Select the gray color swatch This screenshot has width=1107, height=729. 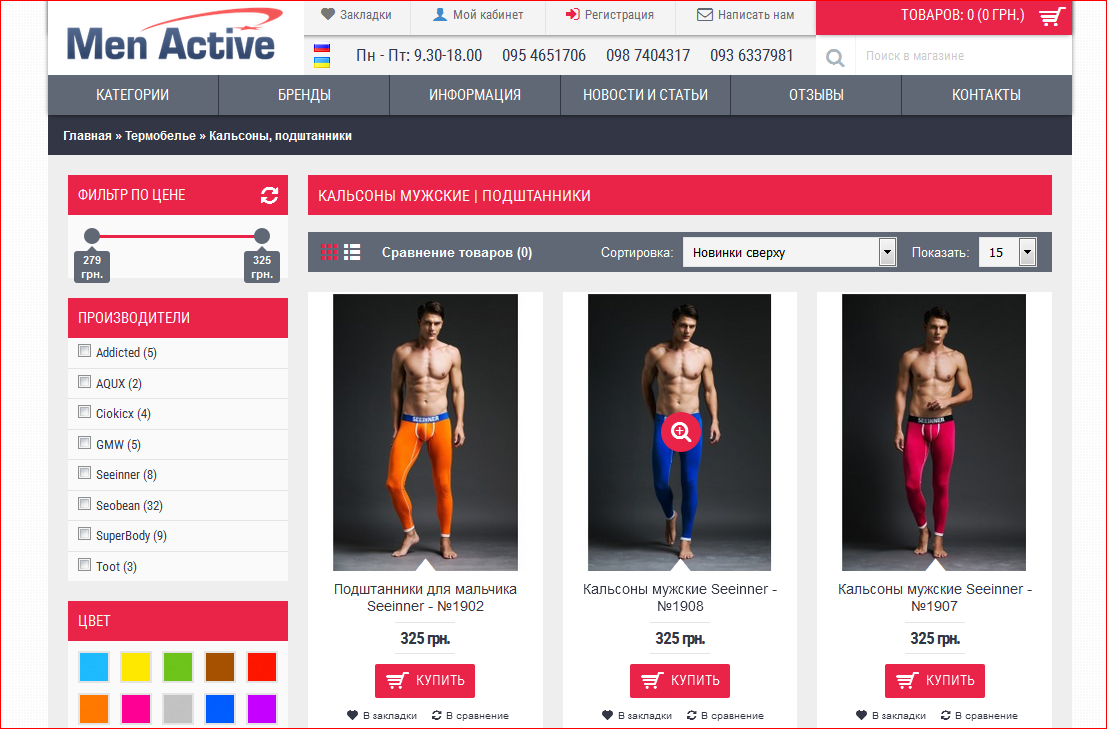point(178,709)
